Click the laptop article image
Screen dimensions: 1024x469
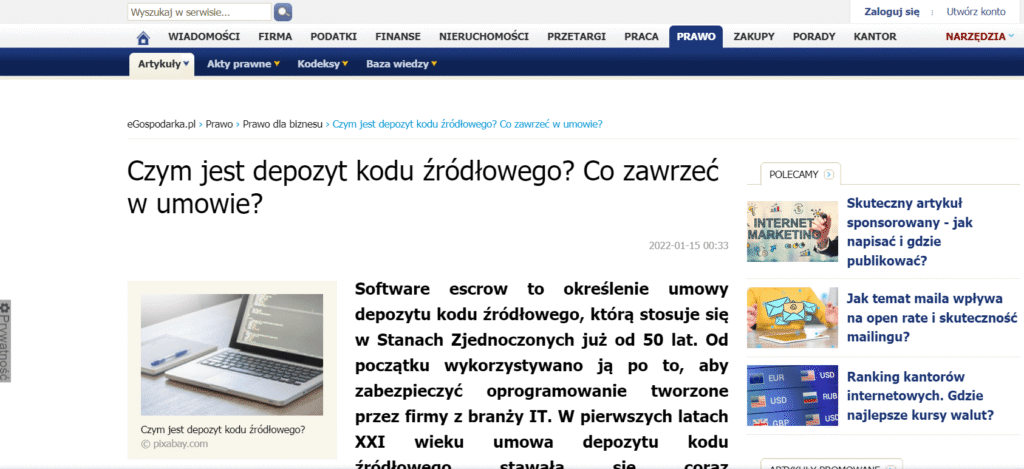pyautogui.click(x=232, y=354)
